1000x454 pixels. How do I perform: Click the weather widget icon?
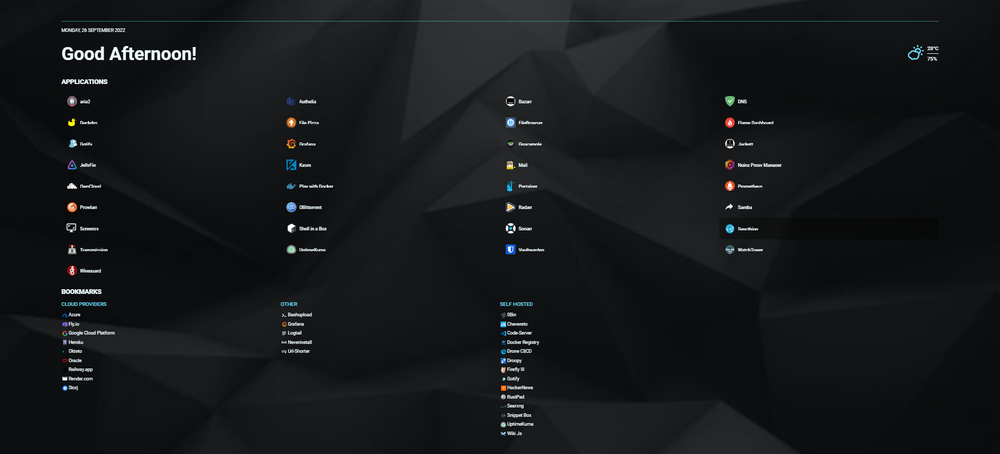click(915, 53)
